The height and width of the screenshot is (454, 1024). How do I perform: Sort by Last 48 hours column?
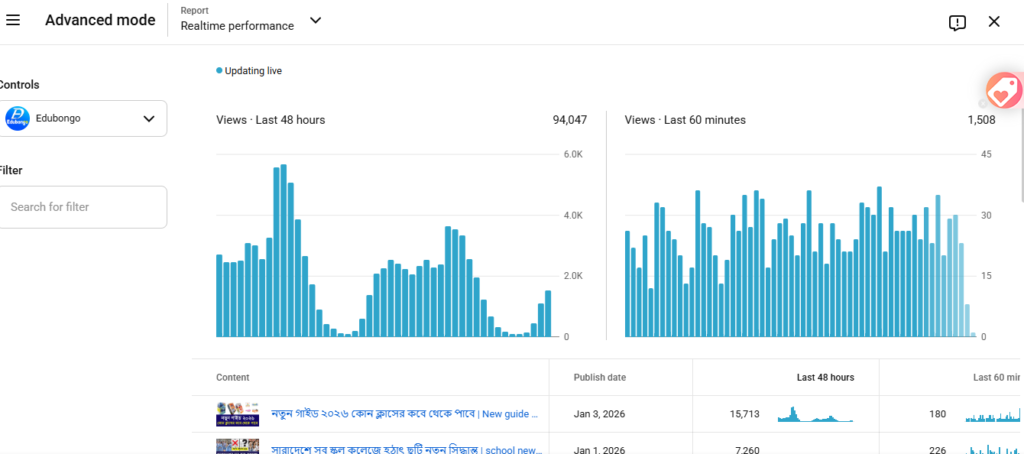(x=825, y=378)
